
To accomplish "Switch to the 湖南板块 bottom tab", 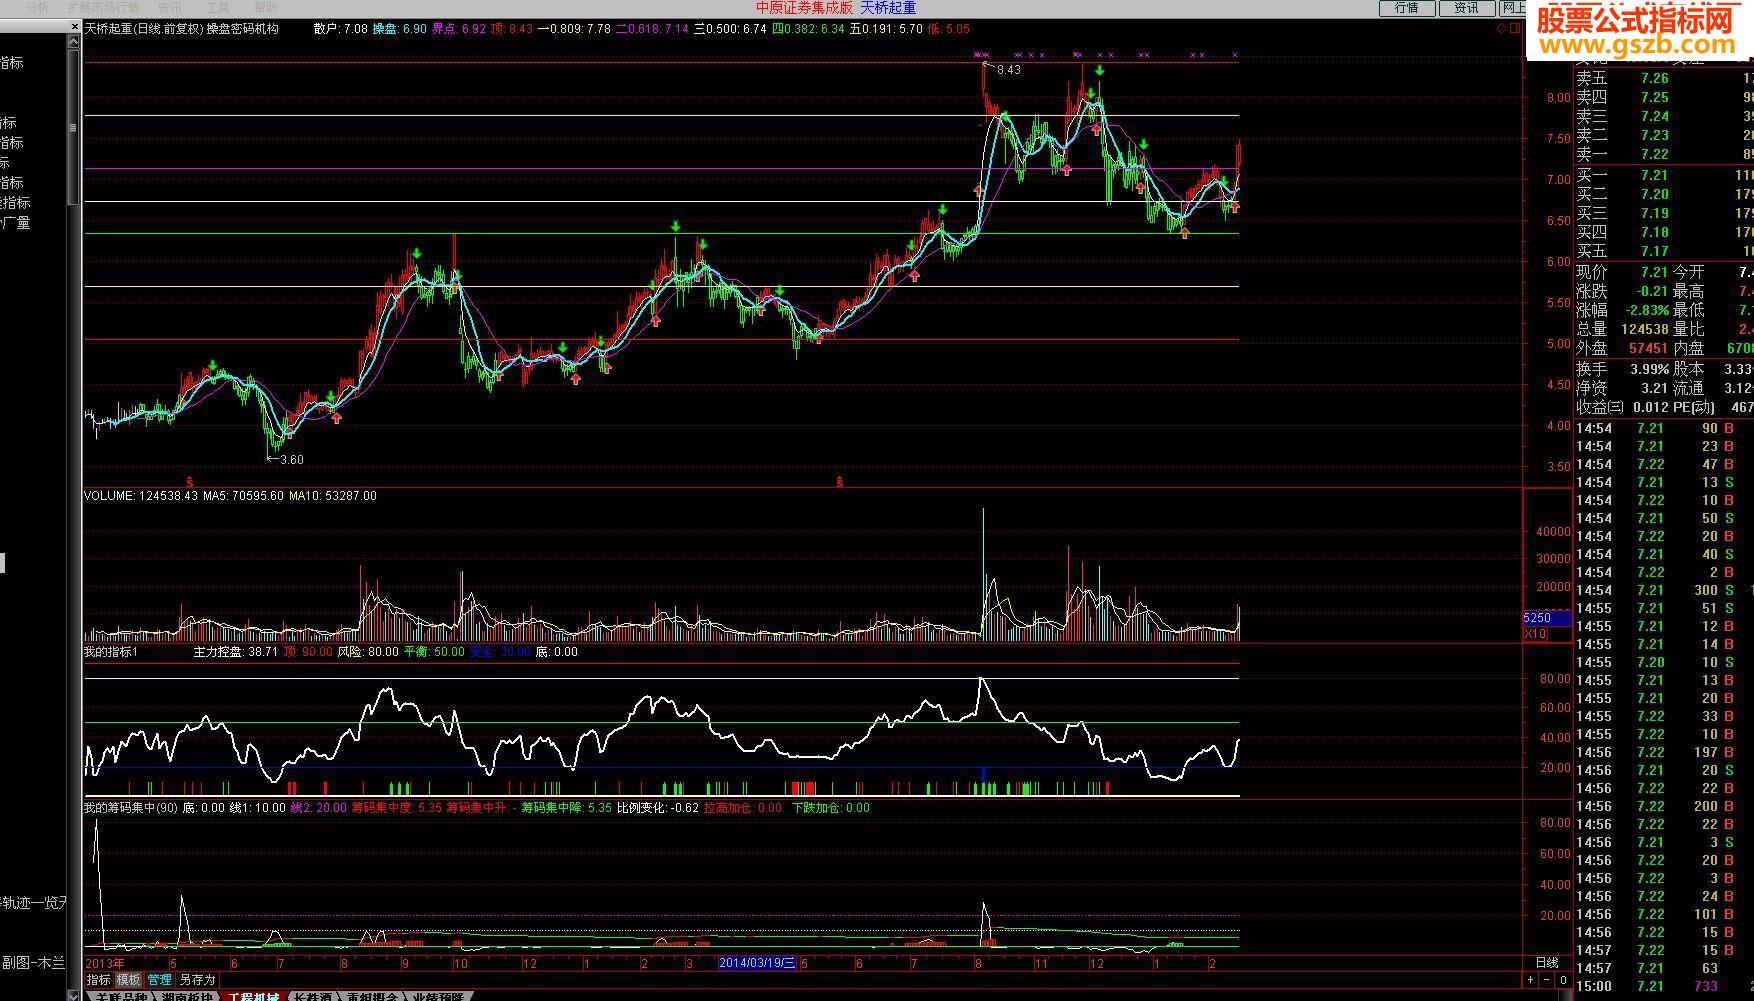I will pos(187,996).
